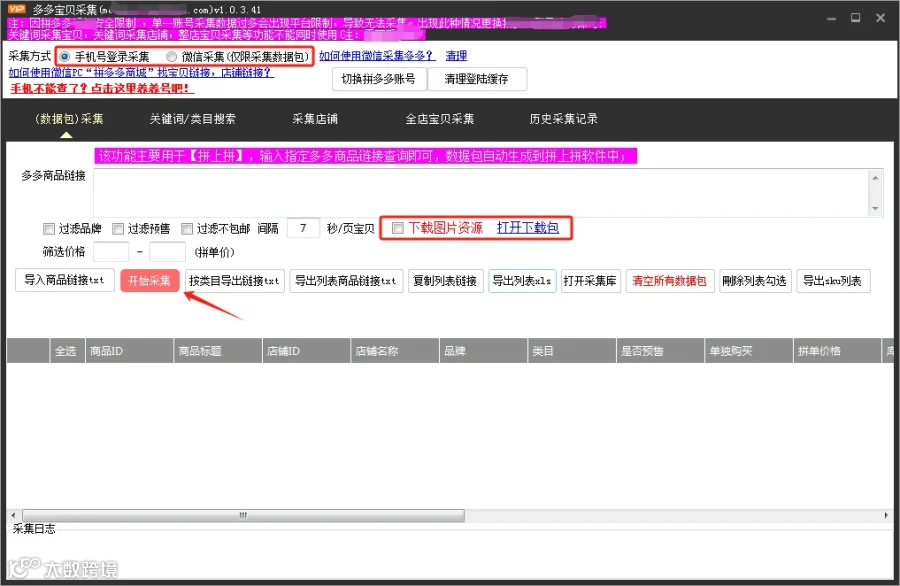The width and height of the screenshot is (900, 586).
Task: Click 店铺名称 column header
Action: point(394,351)
